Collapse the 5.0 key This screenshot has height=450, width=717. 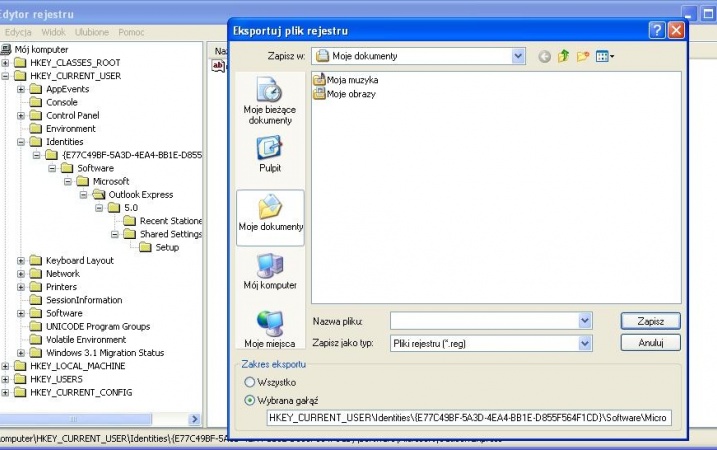coord(99,208)
